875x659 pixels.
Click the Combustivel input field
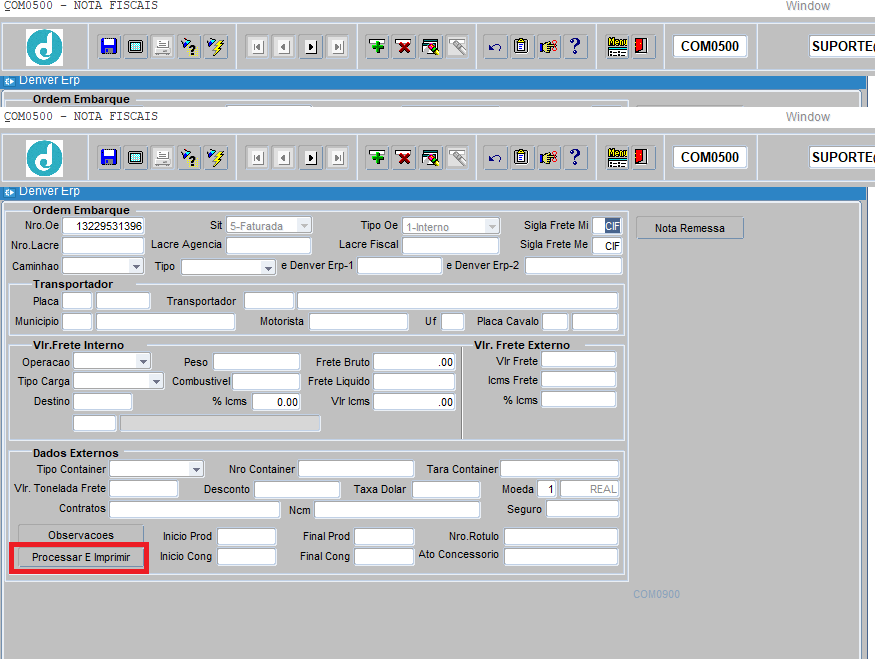click(x=266, y=382)
